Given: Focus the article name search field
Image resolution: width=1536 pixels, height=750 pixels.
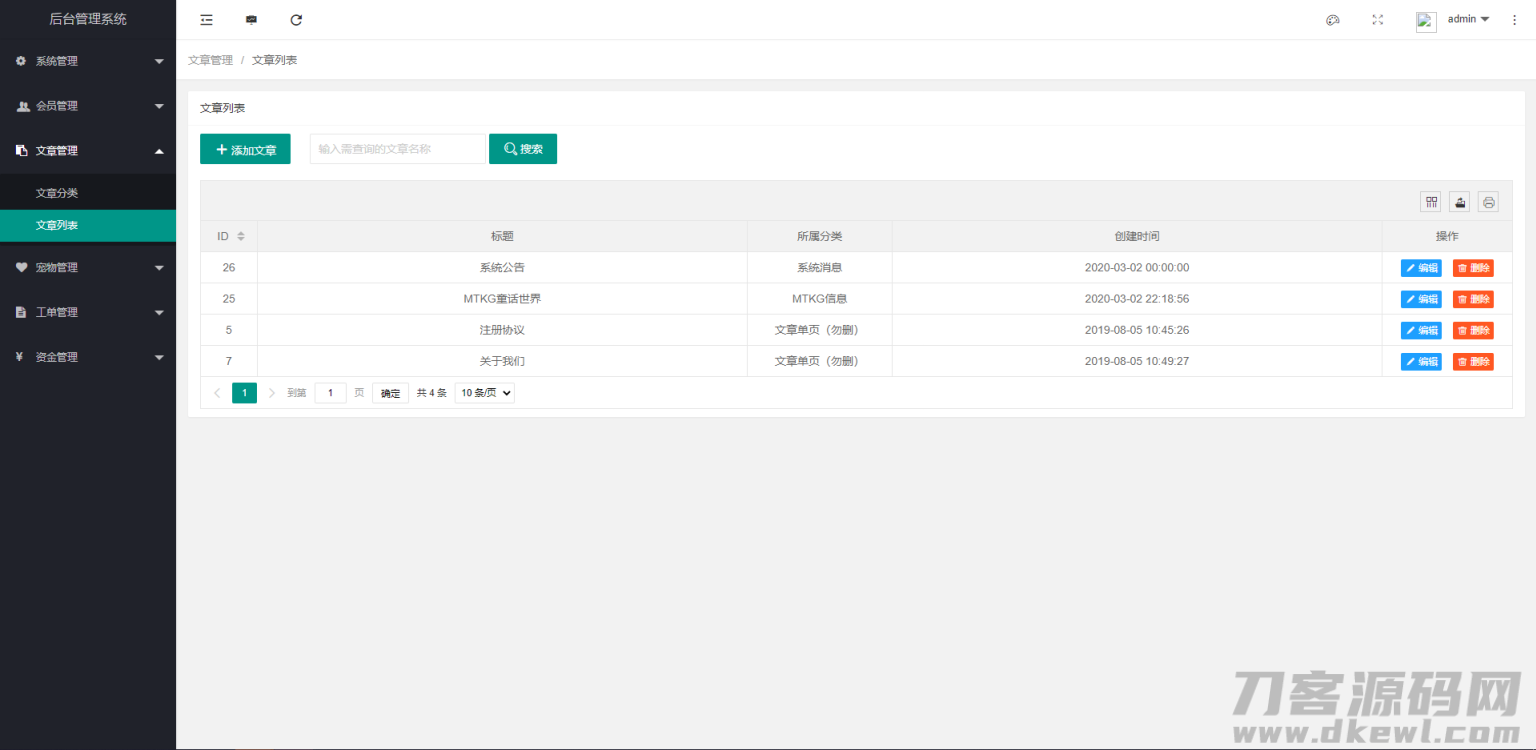Looking at the screenshot, I should (397, 149).
